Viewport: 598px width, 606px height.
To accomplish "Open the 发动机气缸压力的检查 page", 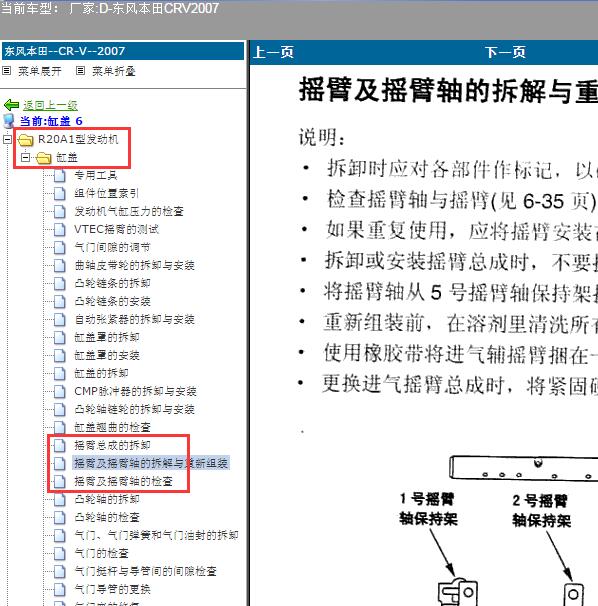I will coord(129,211).
